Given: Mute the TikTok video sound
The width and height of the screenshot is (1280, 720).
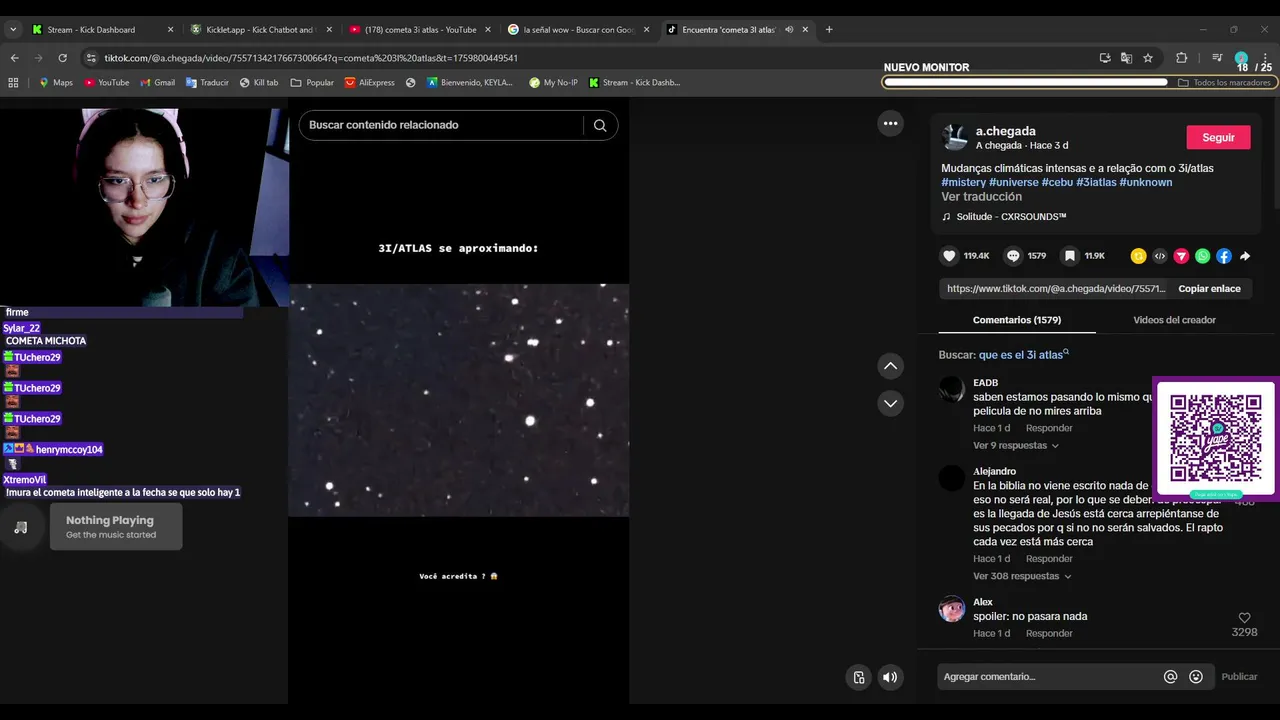Looking at the screenshot, I should [x=889, y=677].
